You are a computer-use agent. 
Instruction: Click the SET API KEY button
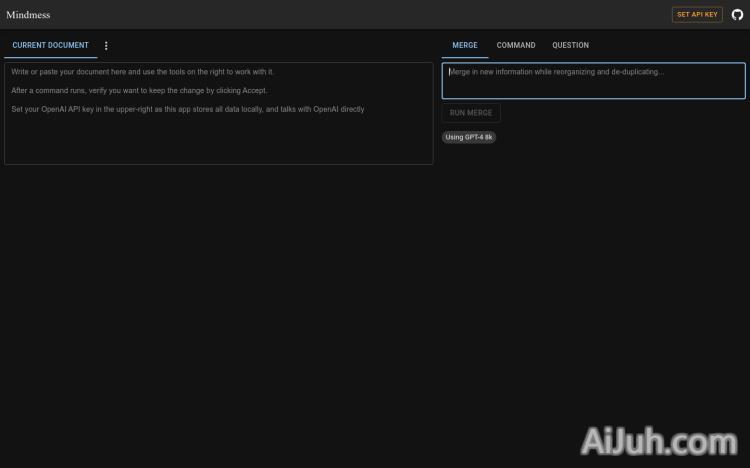(x=697, y=15)
